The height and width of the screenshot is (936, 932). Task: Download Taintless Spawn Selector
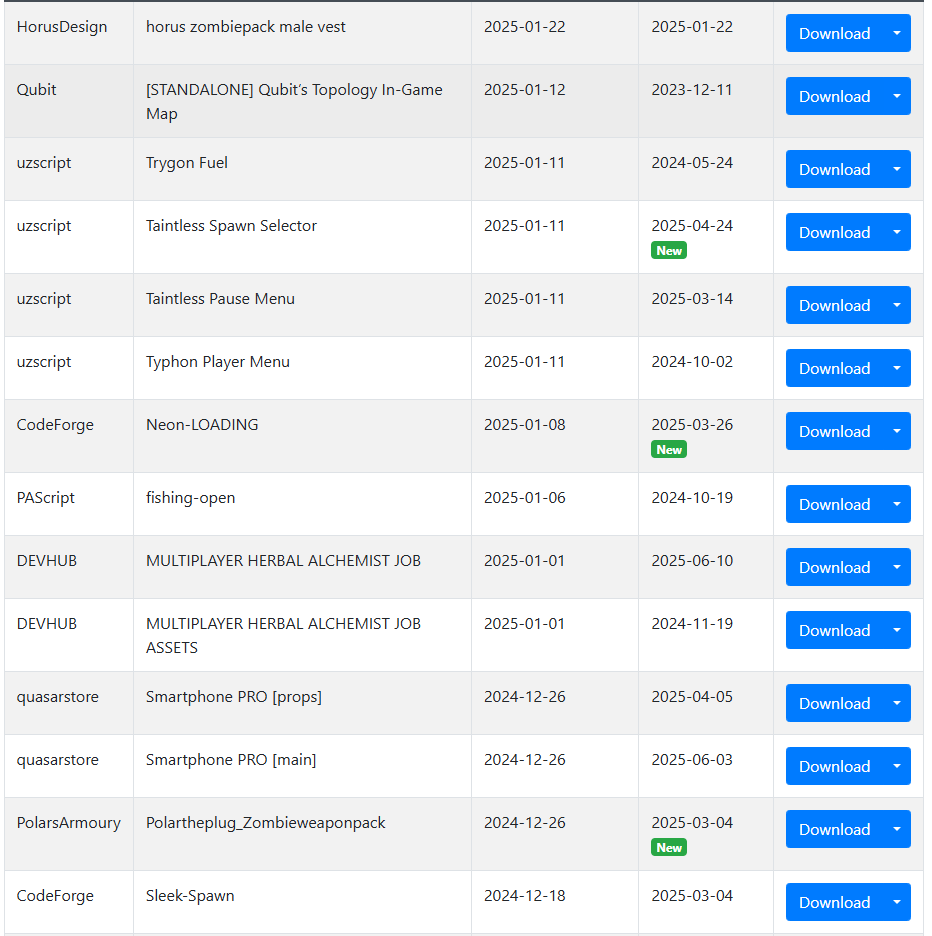pos(834,232)
